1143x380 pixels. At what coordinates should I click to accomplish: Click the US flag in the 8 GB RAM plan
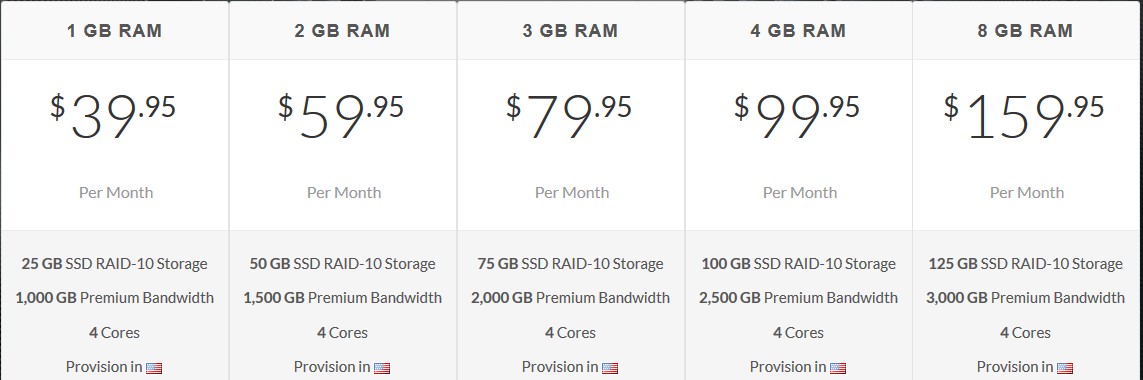[1065, 368]
